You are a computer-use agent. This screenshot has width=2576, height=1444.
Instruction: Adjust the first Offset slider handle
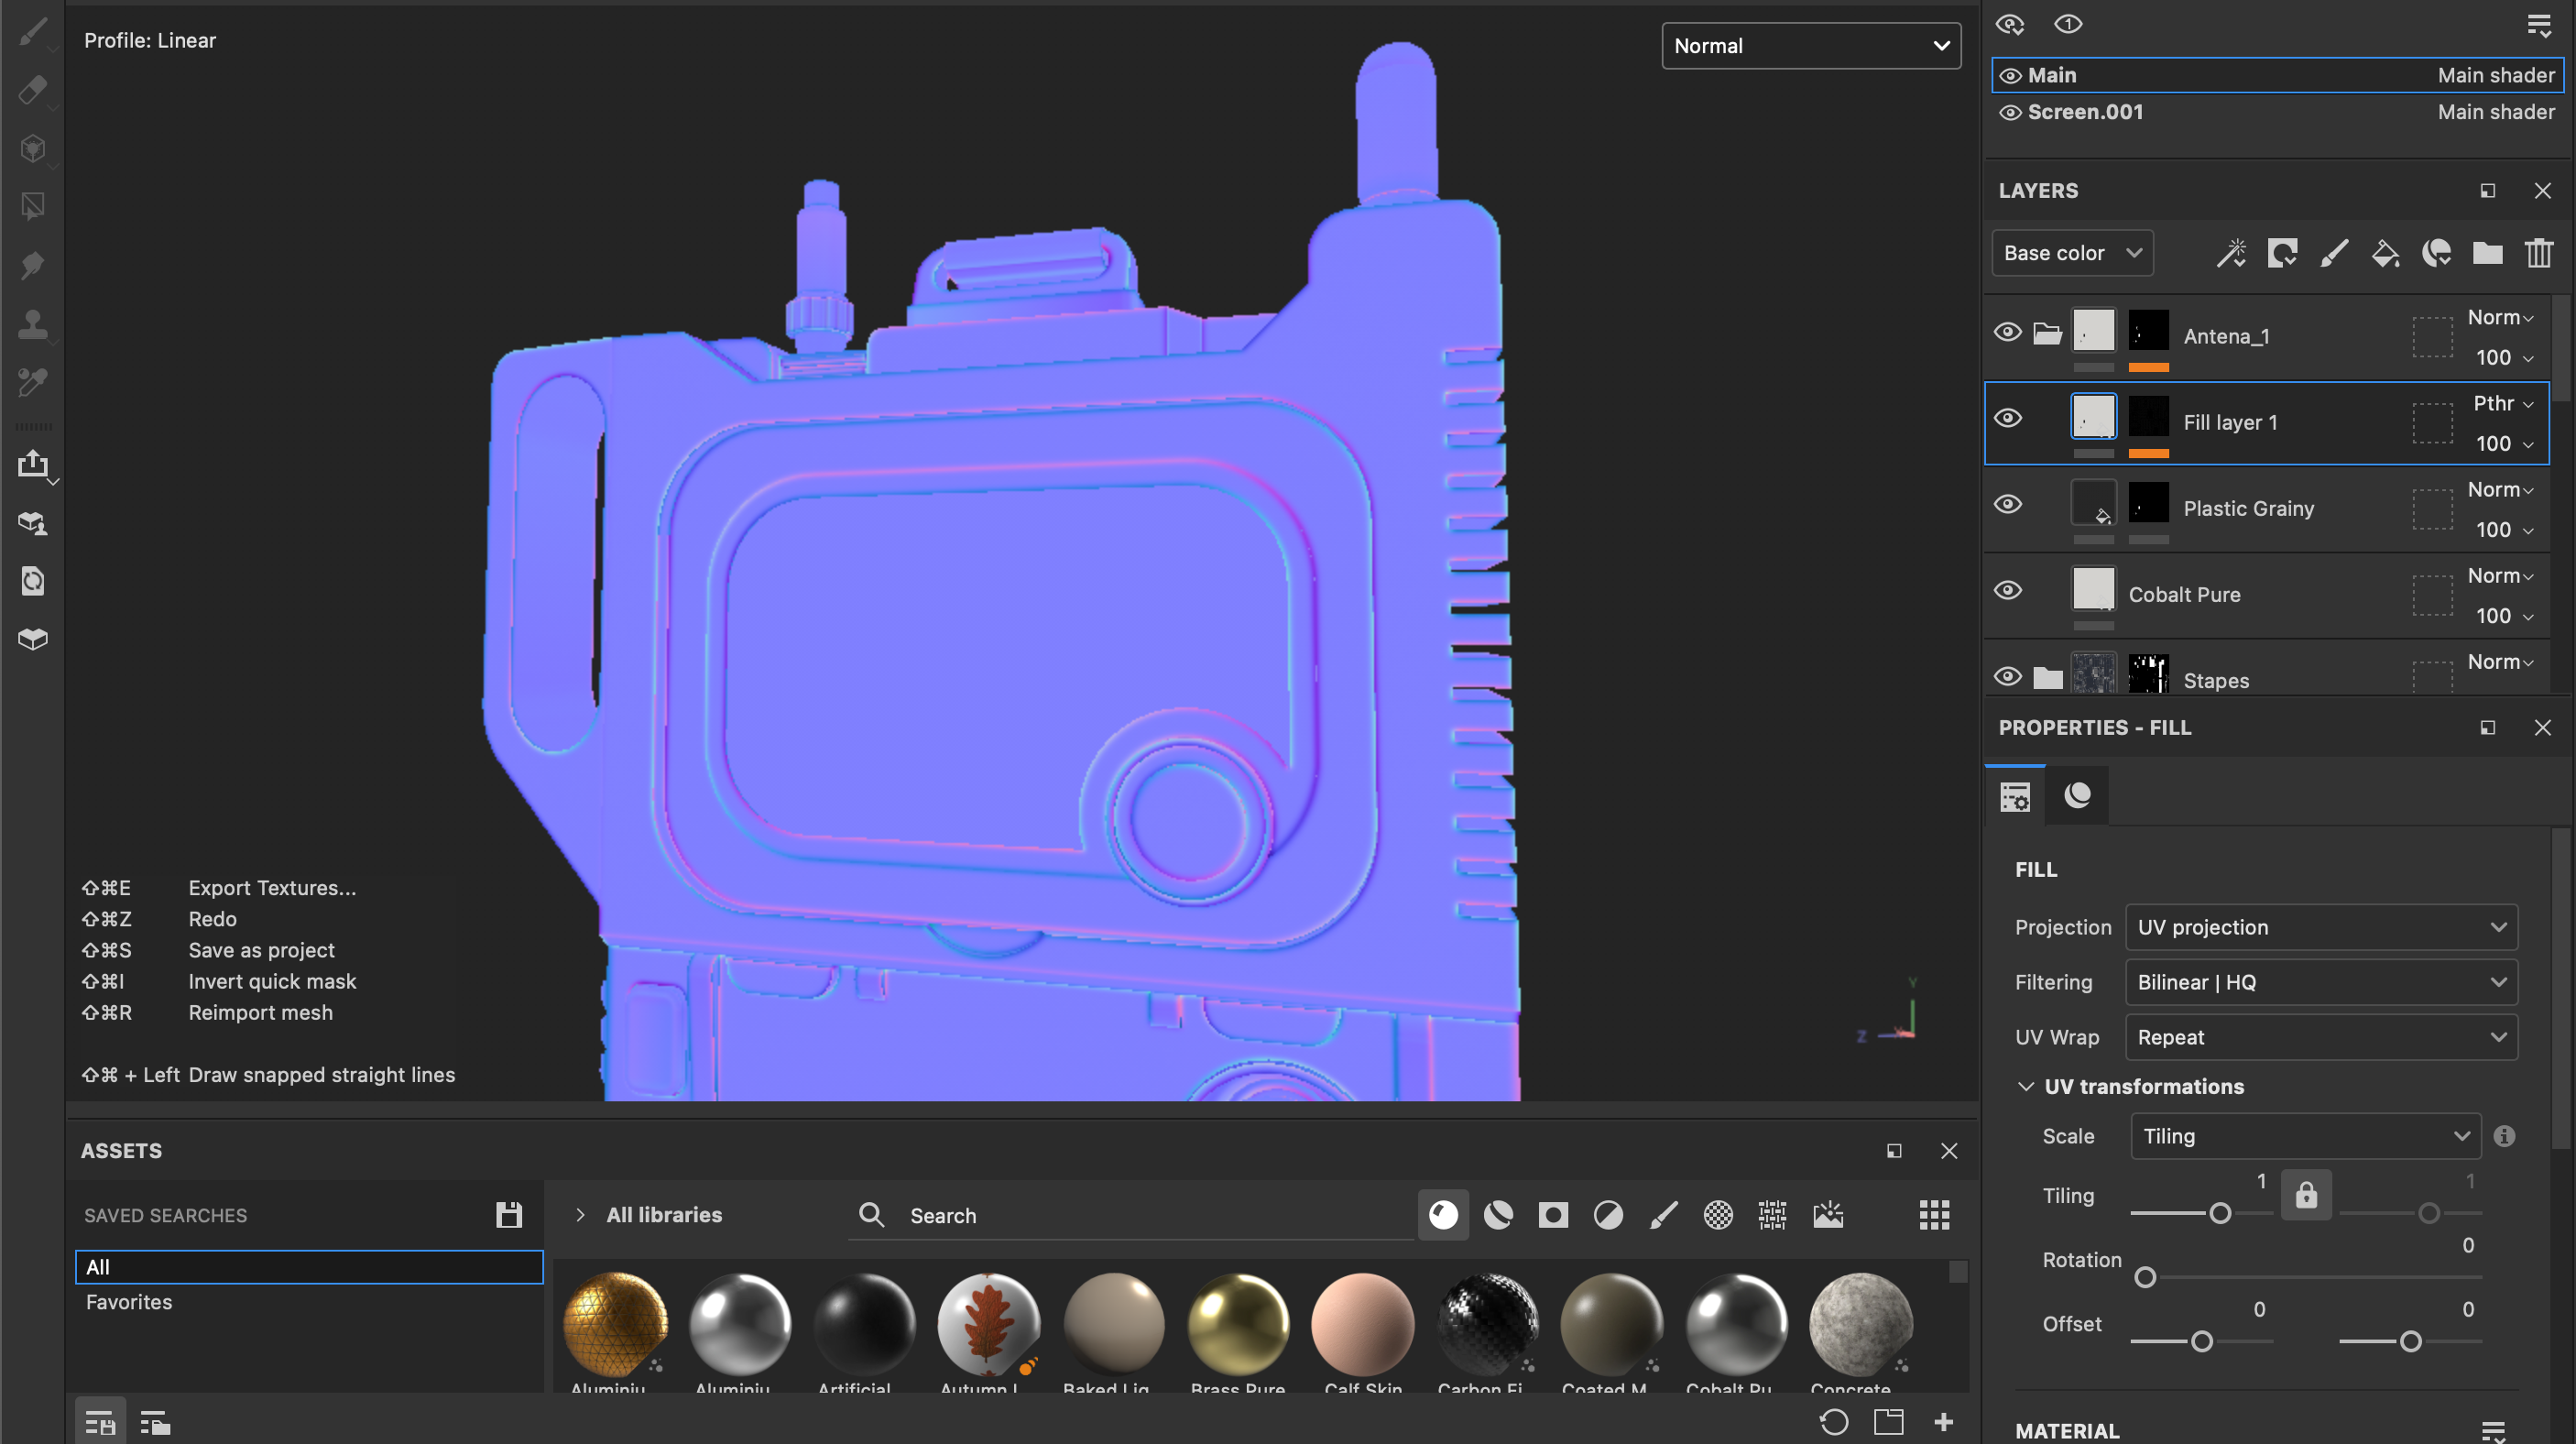[x=2201, y=1341]
